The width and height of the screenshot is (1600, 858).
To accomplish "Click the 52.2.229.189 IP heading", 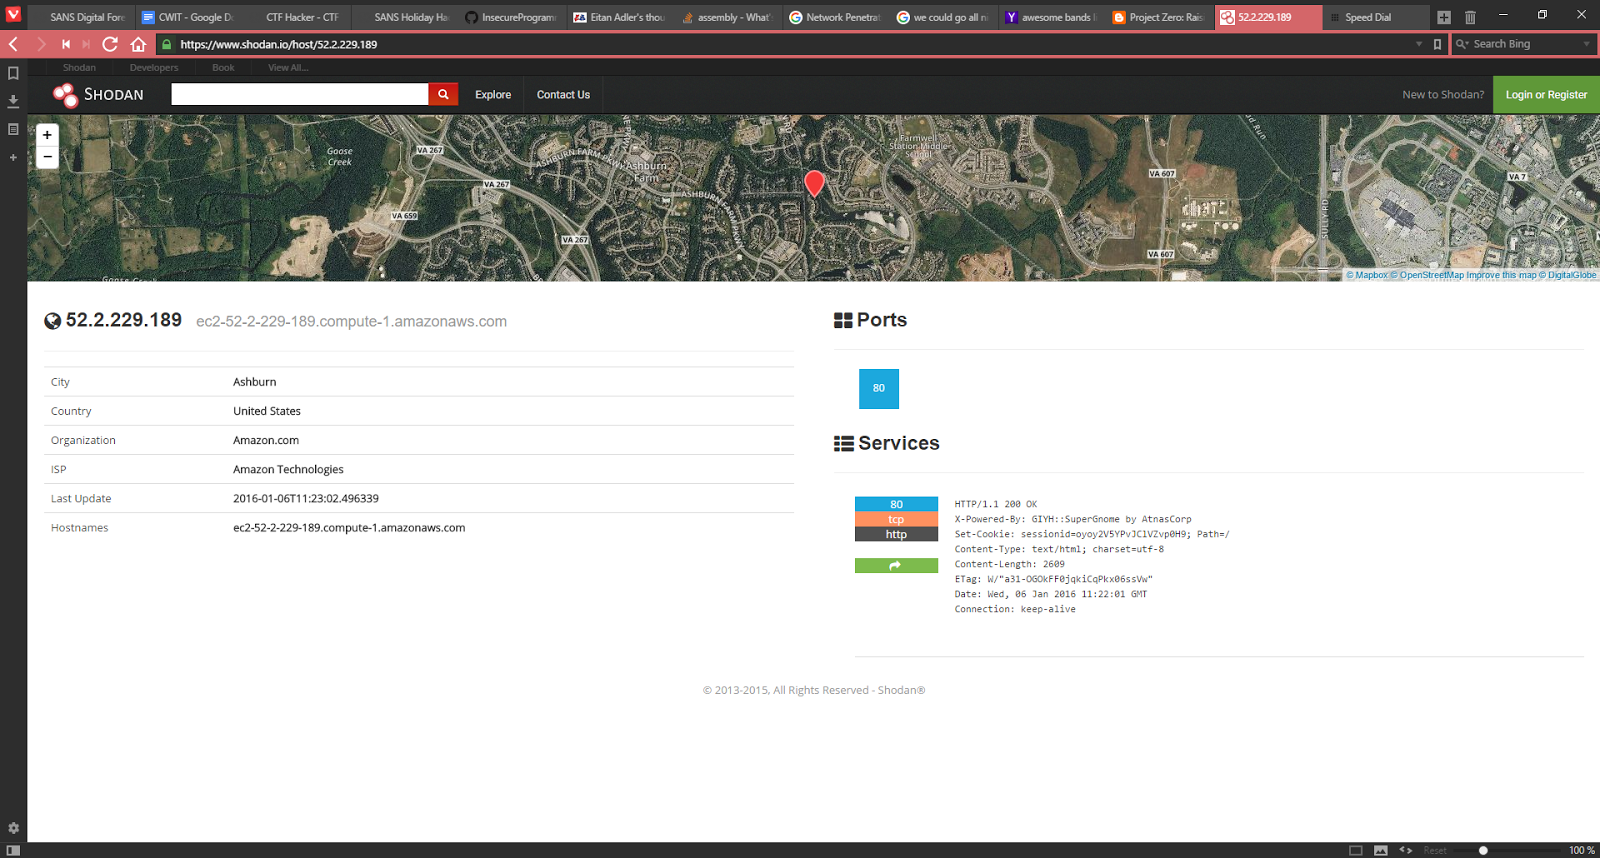I will pos(124,320).
